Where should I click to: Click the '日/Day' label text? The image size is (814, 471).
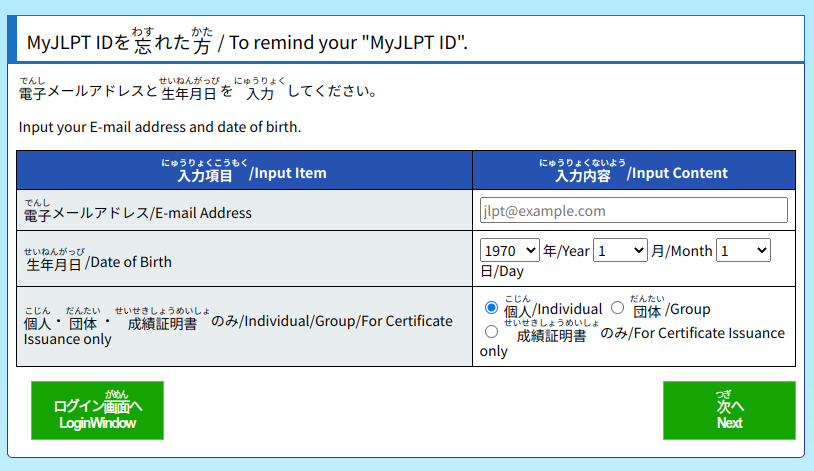pyautogui.click(x=502, y=271)
